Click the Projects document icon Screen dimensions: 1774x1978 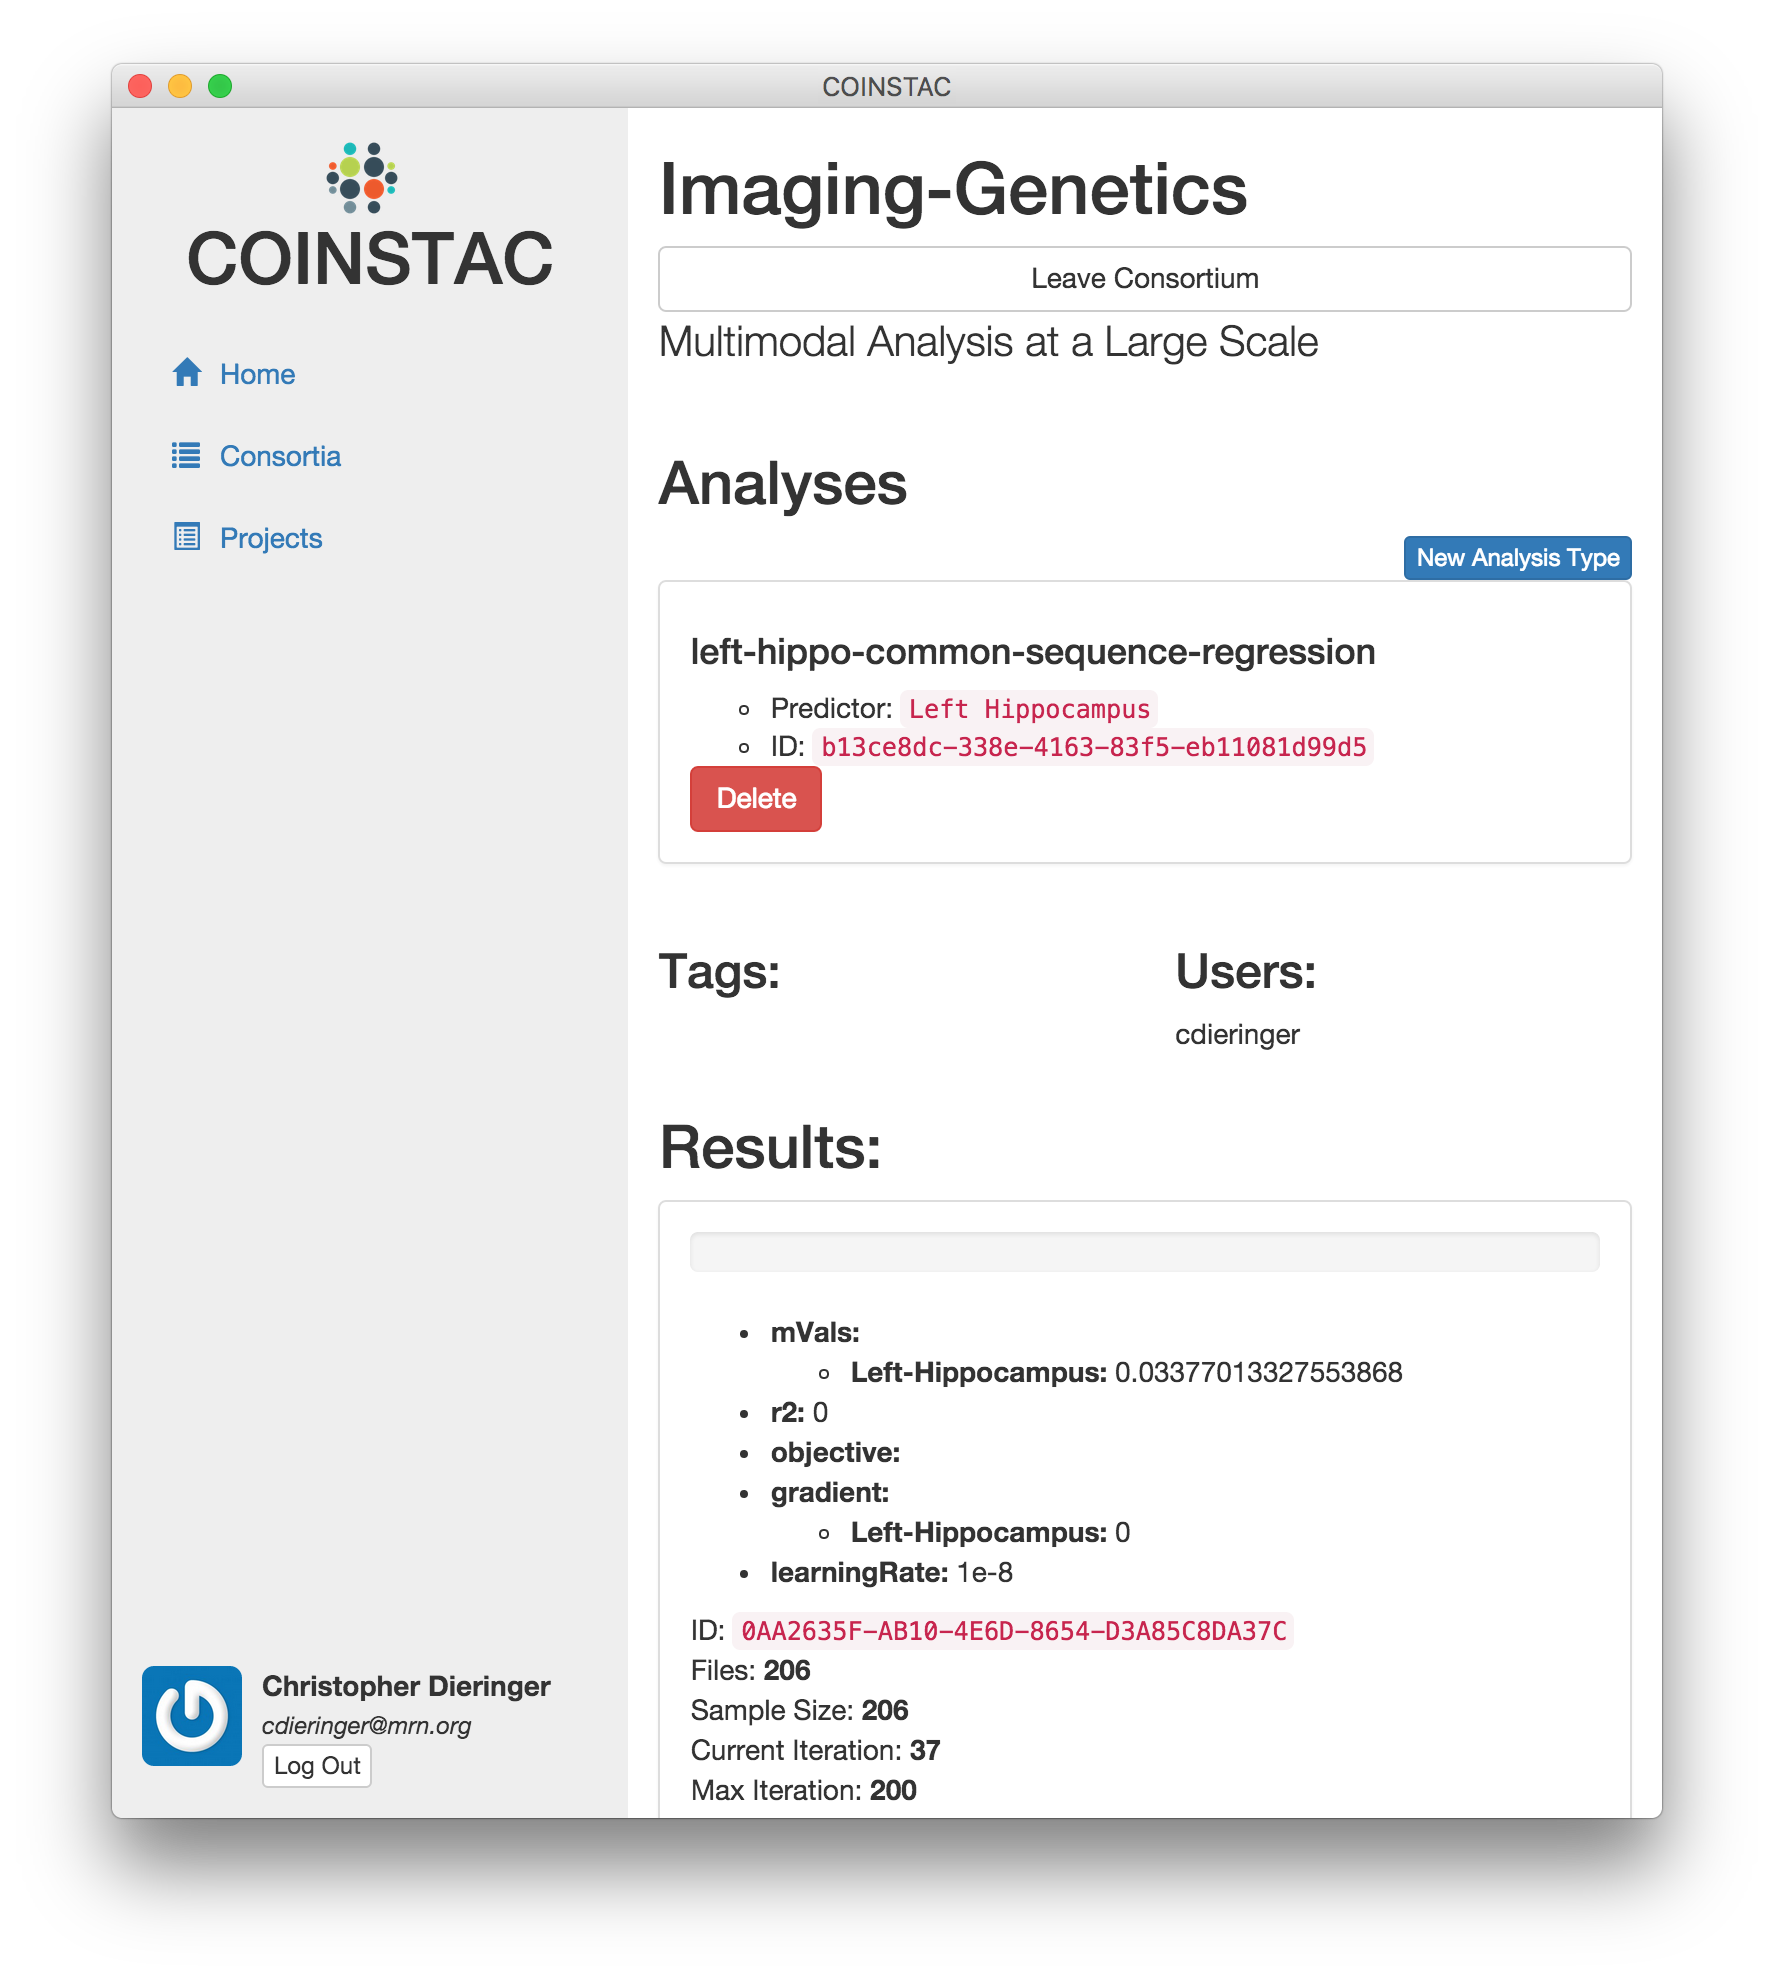pyautogui.click(x=187, y=537)
